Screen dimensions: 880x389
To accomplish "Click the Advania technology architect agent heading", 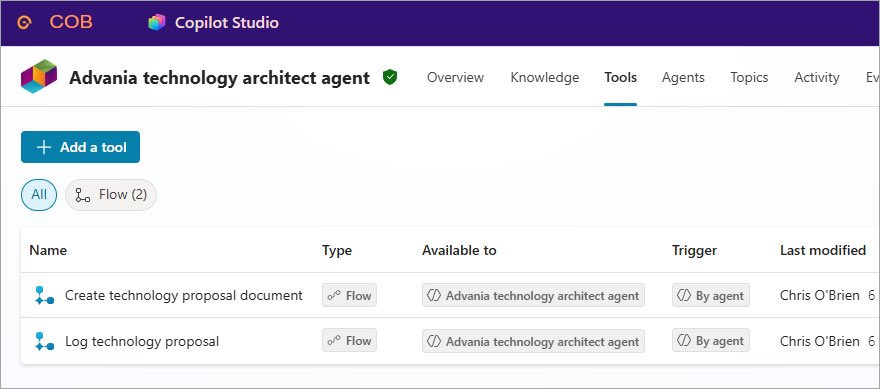I will 219,77.
